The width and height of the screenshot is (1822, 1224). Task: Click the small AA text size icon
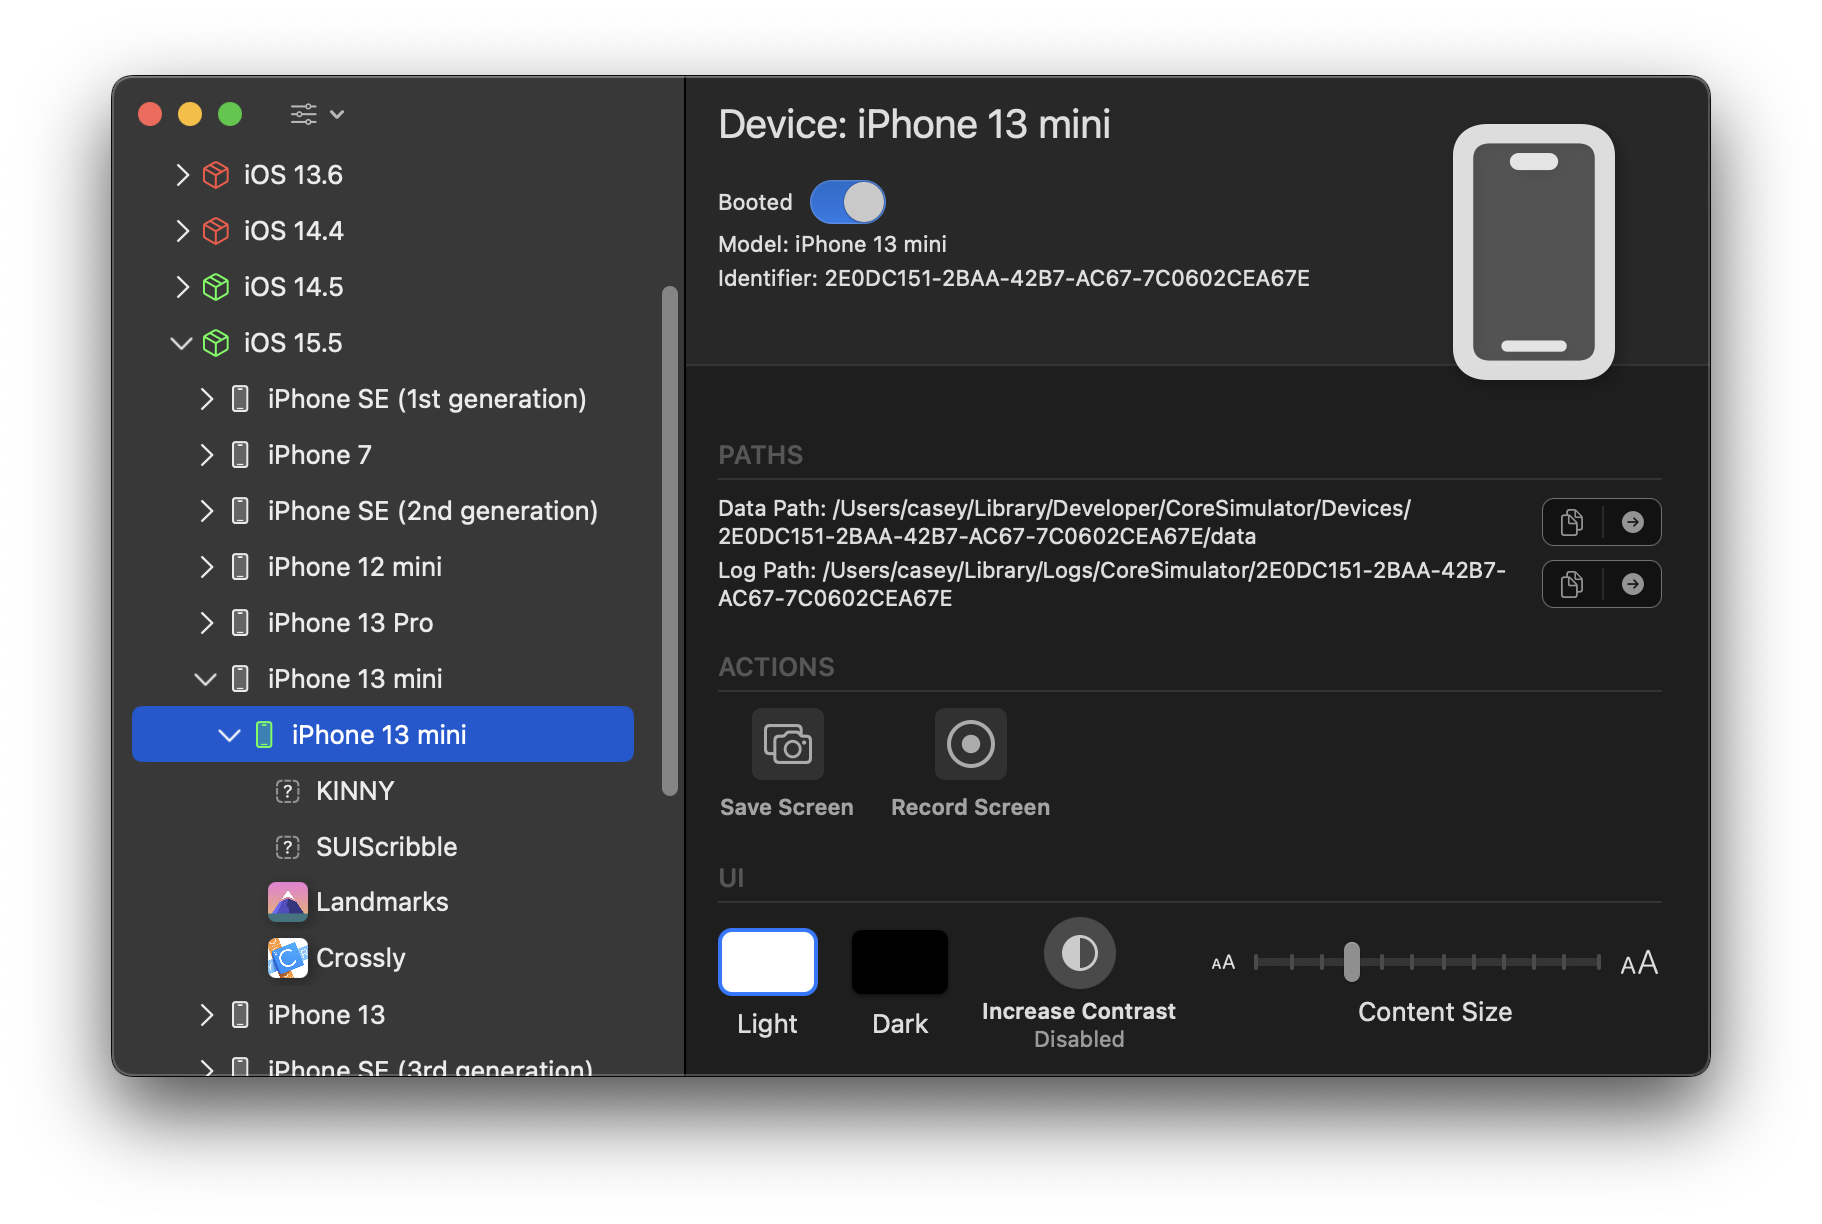tap(1223, 963)
